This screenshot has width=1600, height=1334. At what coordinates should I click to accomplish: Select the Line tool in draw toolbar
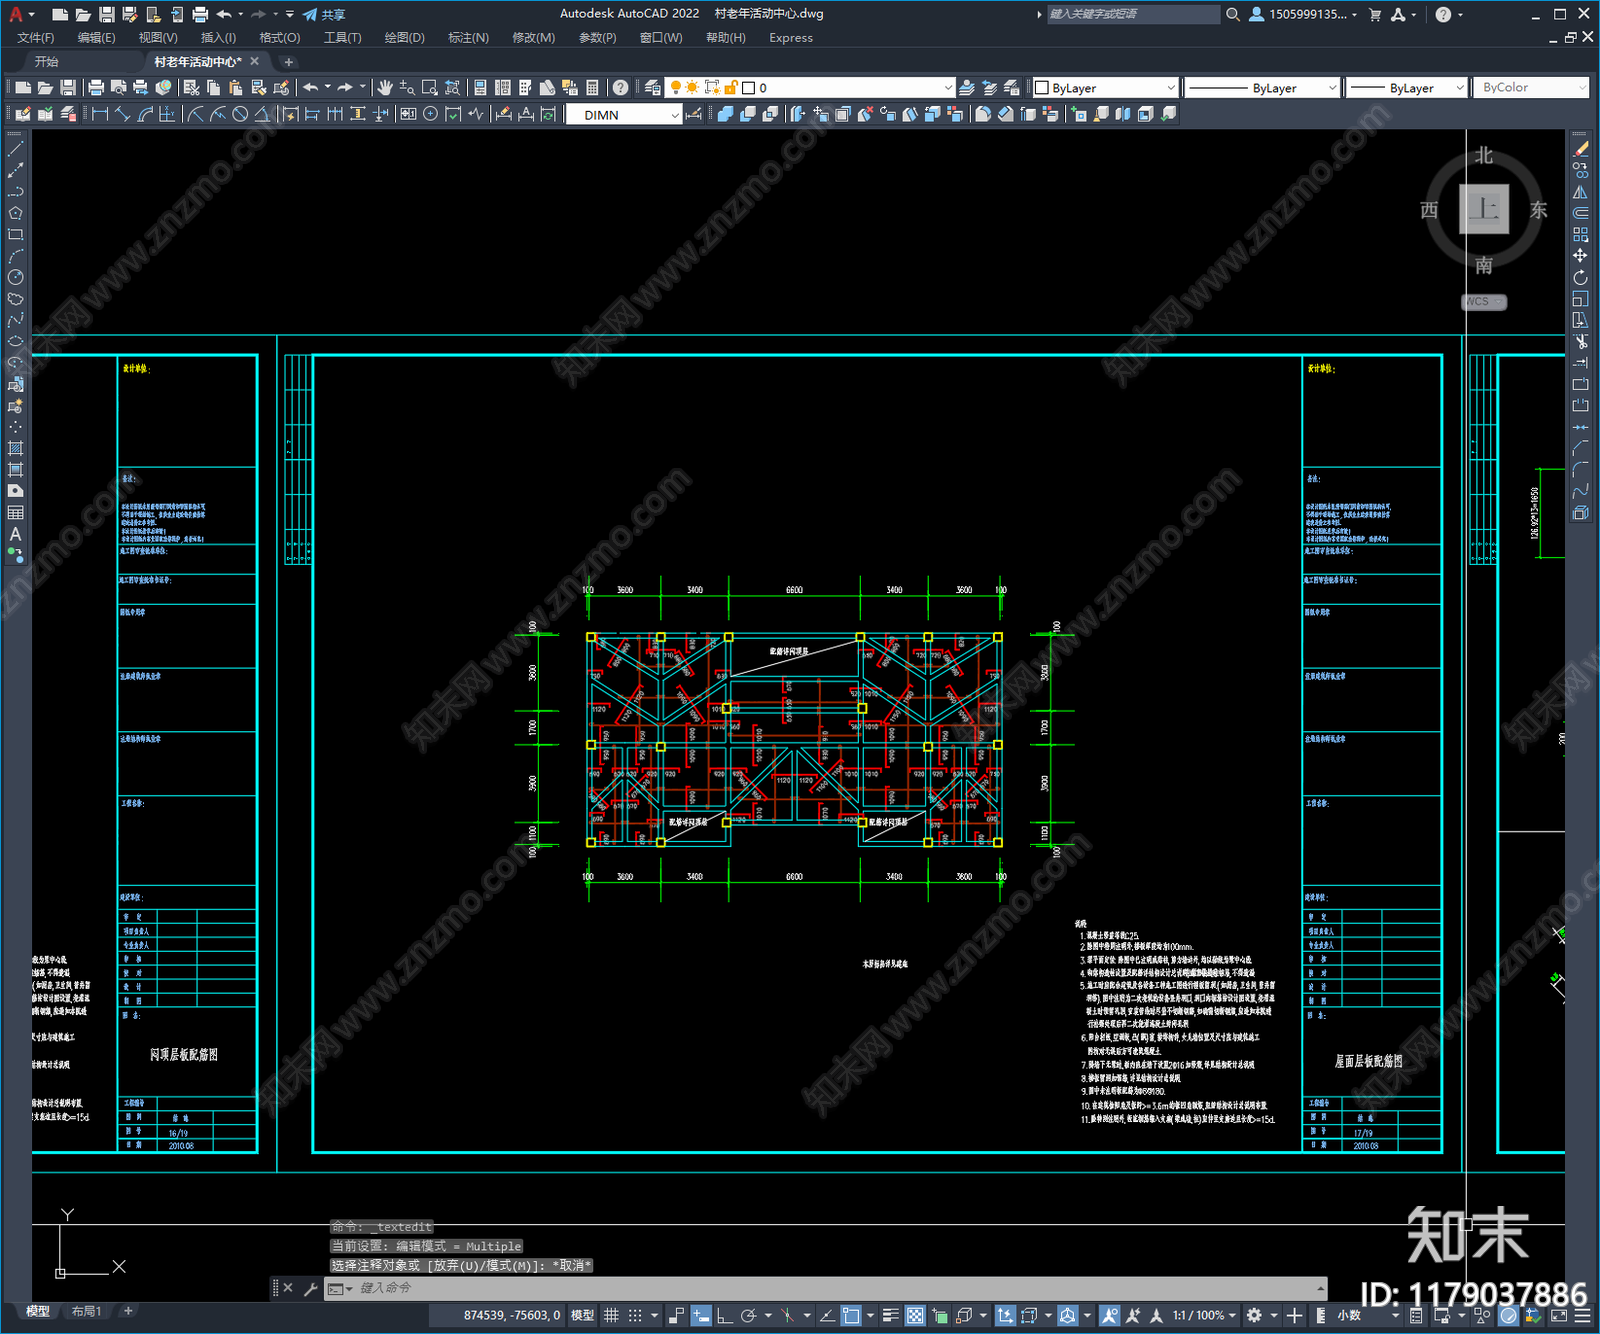15,149
